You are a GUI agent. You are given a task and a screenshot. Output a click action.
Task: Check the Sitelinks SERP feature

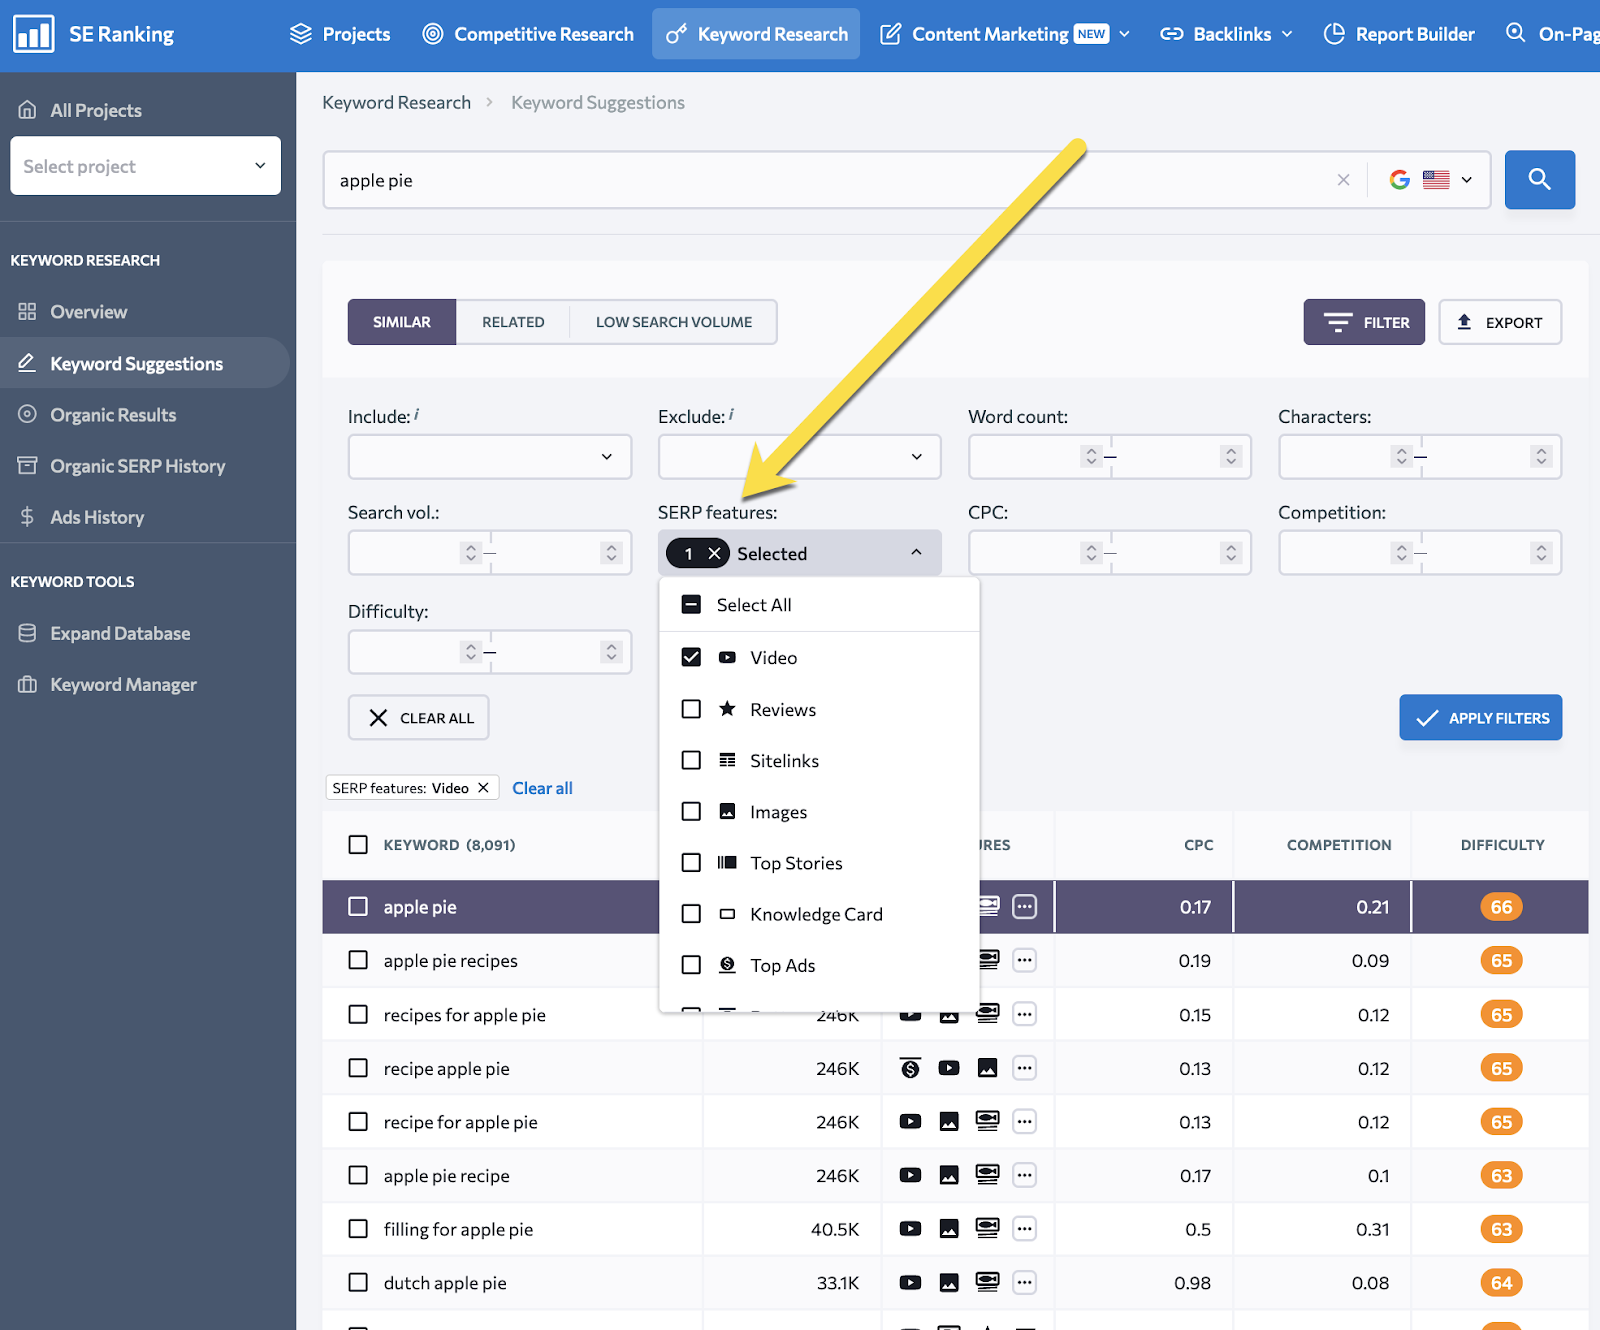pos(691,760)
